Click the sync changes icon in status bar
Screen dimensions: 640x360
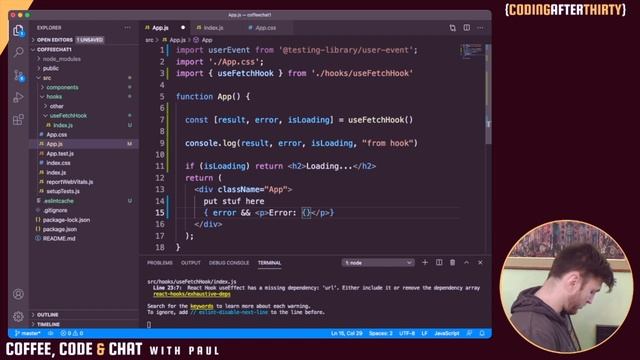click(x=51, y=333)
